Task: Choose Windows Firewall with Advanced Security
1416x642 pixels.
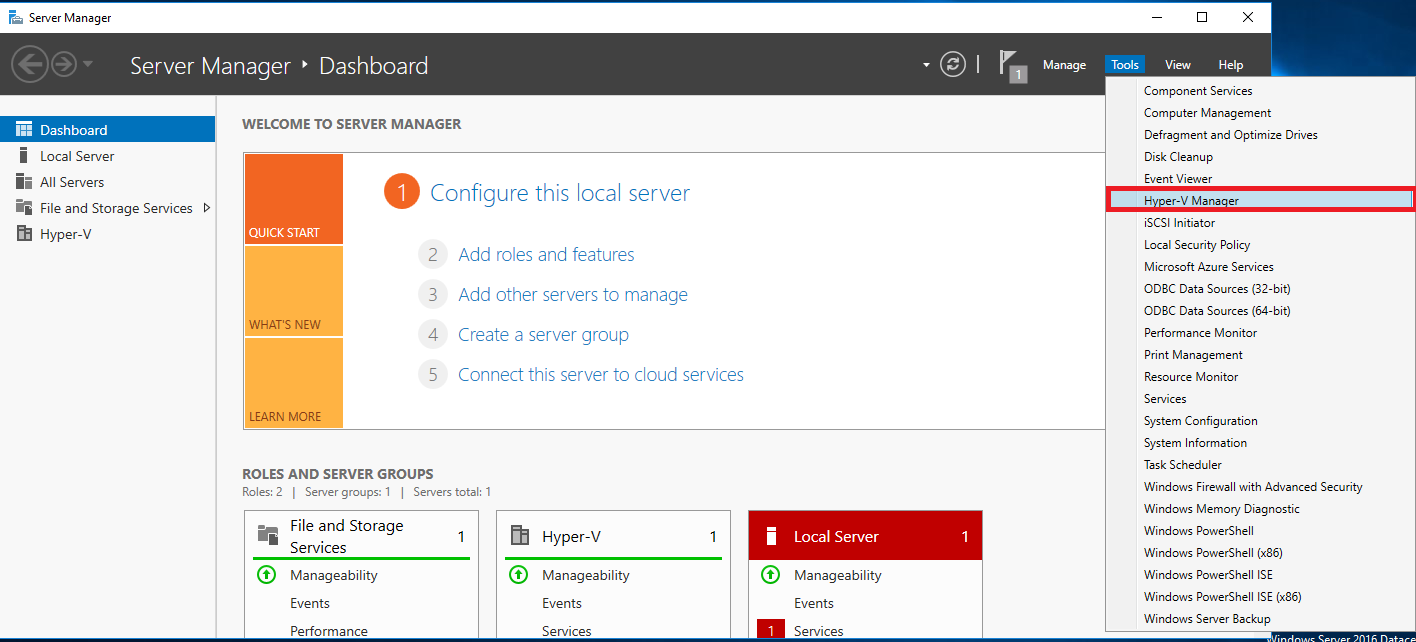Action: tap(1260, 487)
